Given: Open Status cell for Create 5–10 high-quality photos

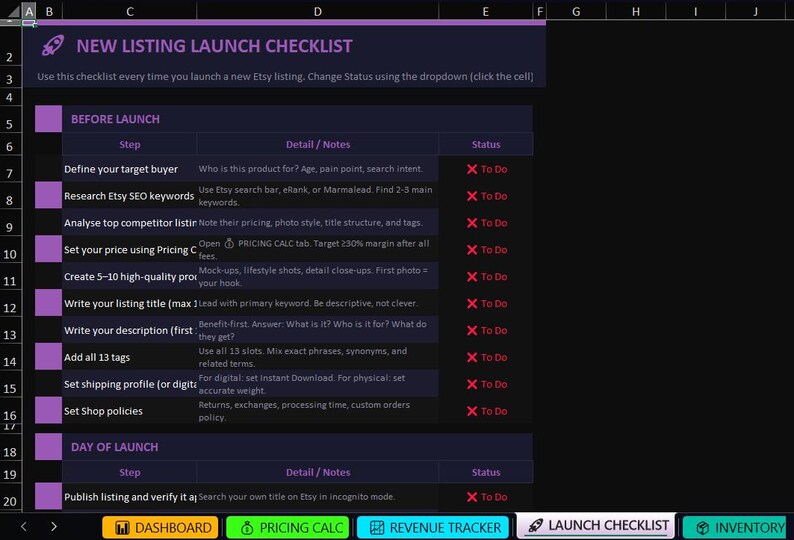Looking at the screenshot, I should [x=486, y=277].
